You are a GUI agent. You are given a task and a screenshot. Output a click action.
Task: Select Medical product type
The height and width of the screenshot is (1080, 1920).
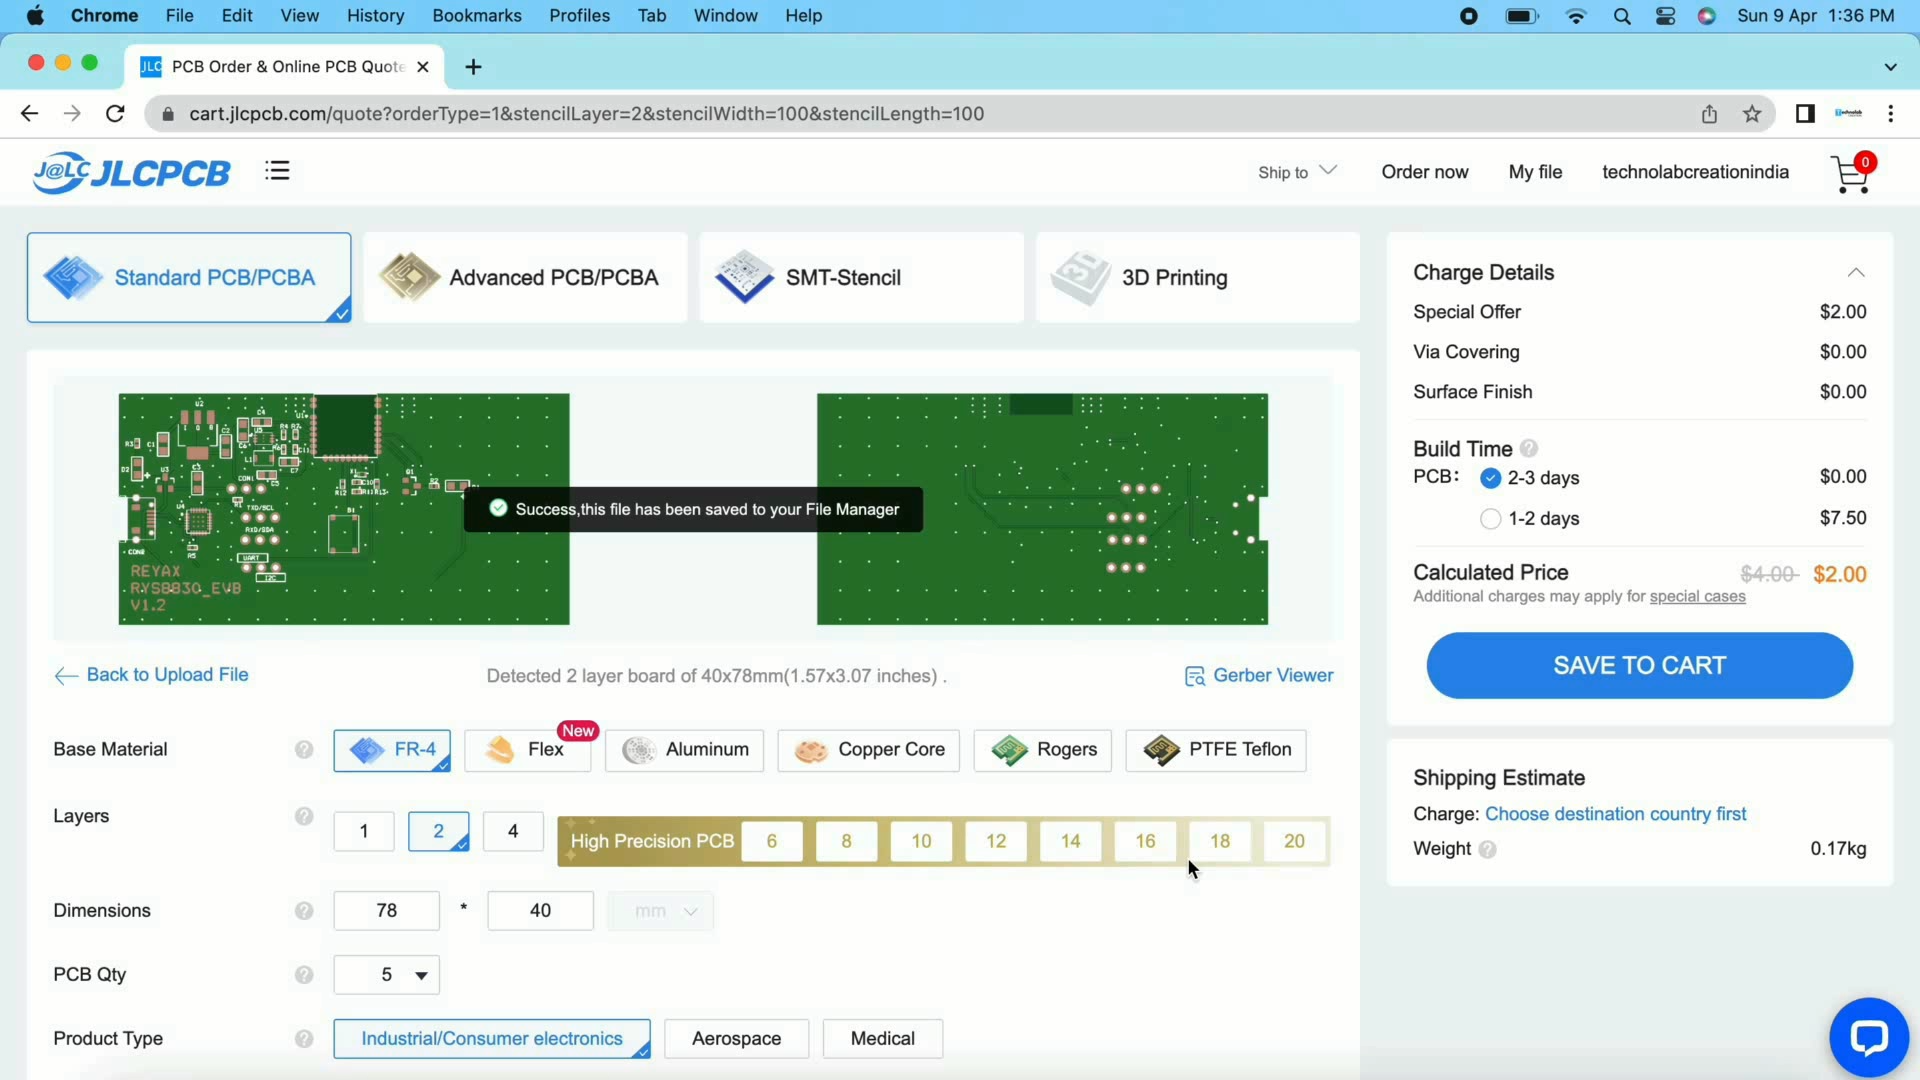tap(883, 1039)
